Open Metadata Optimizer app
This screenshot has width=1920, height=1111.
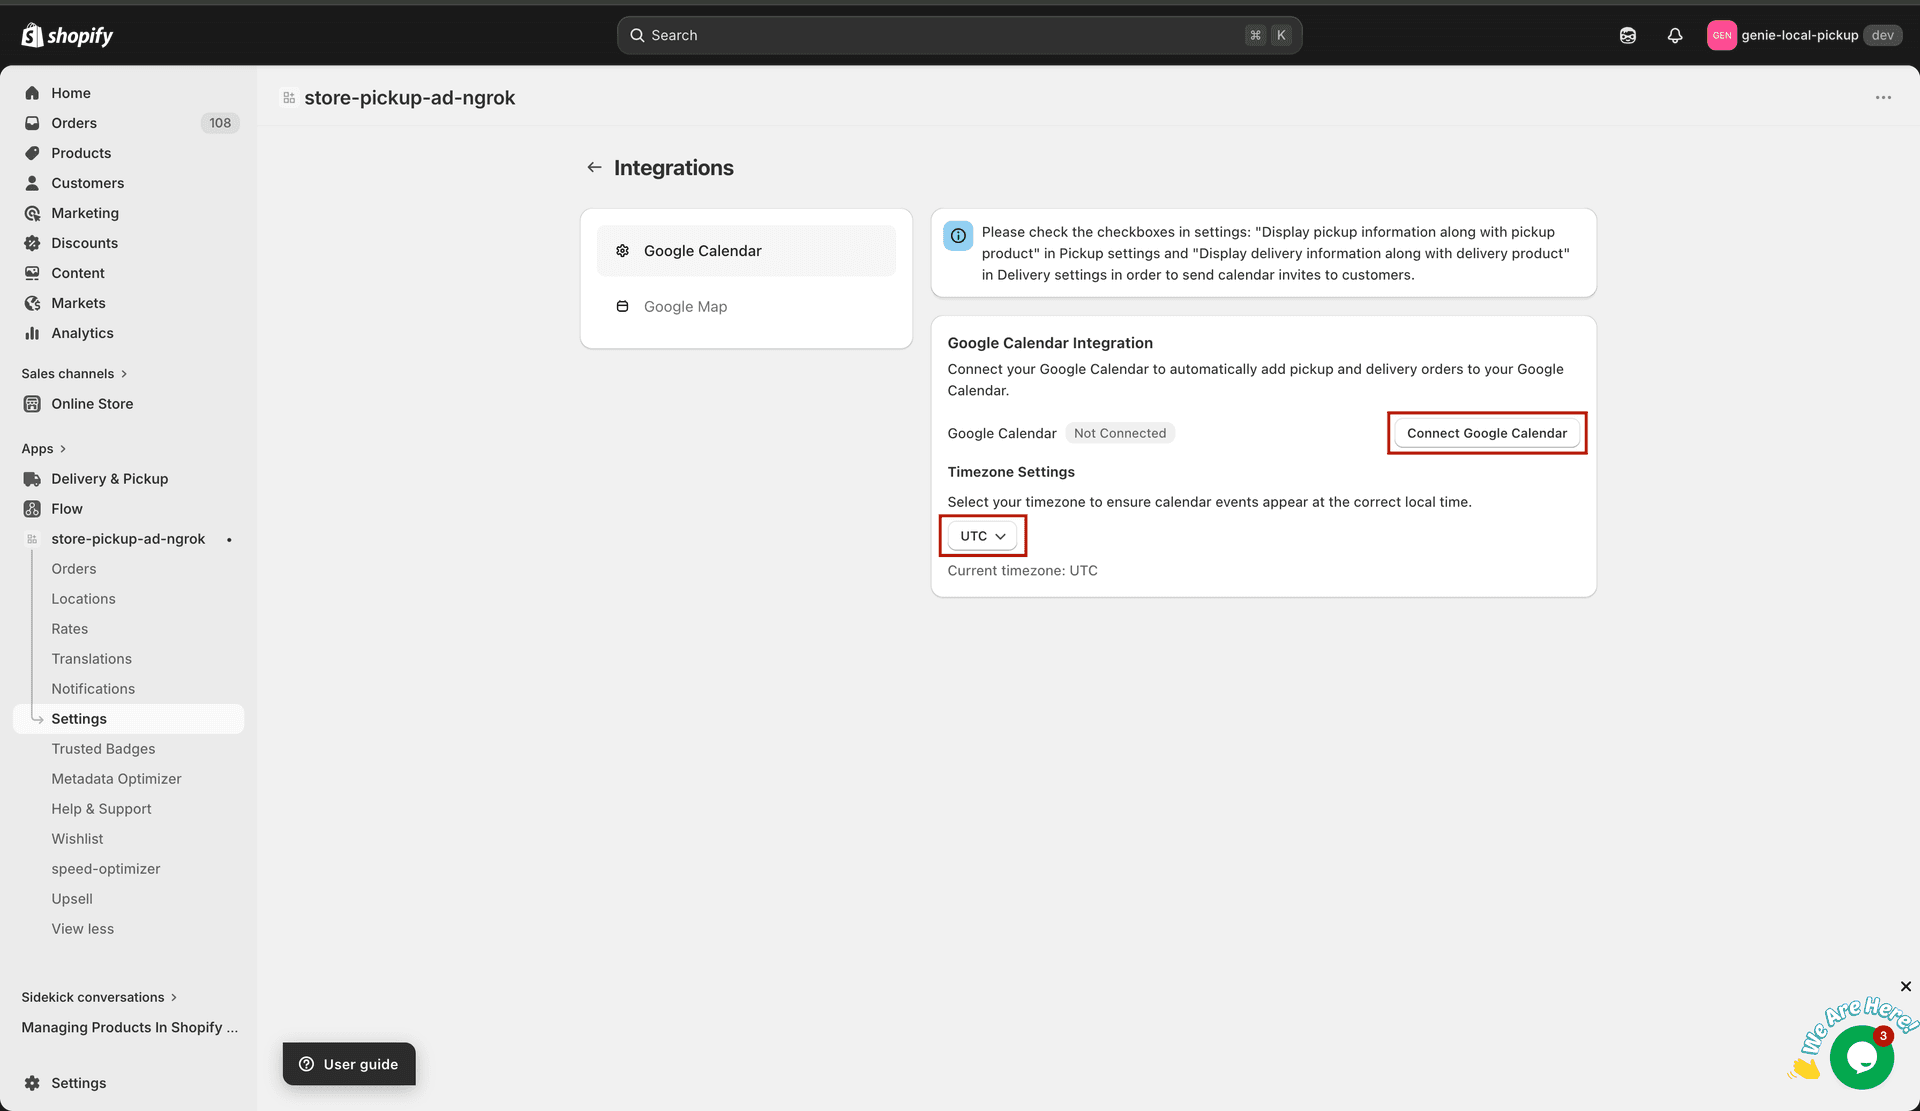click(117, 779)
